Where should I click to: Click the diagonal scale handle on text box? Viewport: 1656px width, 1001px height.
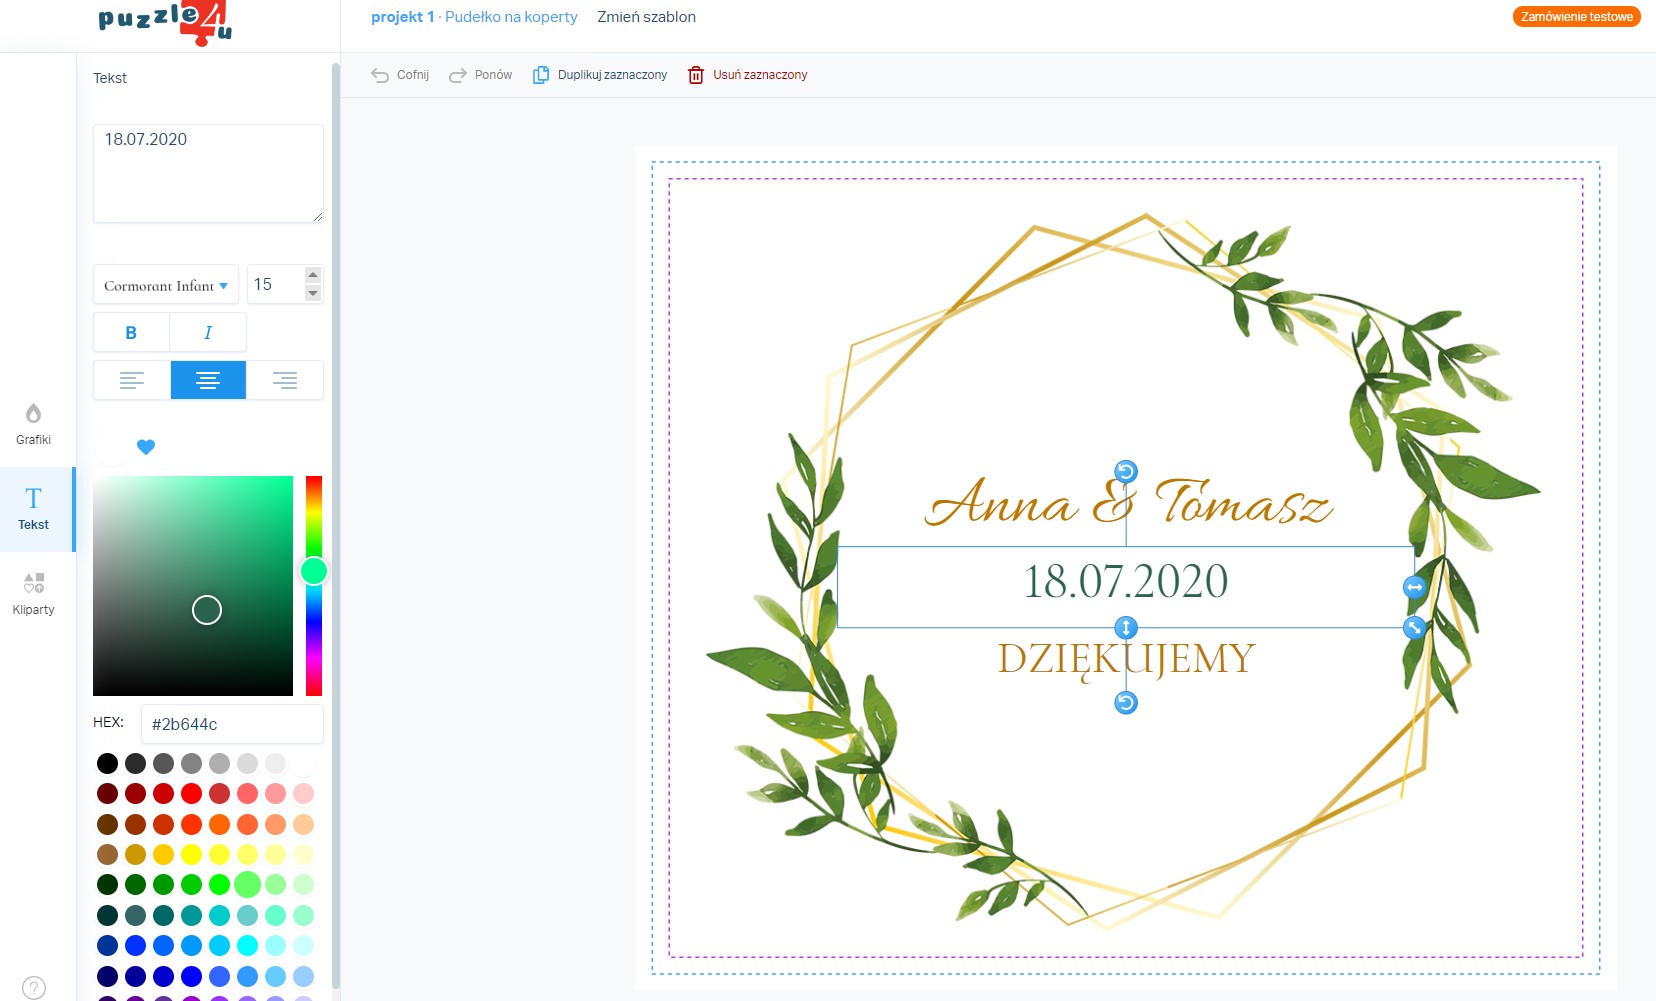point(1414,628)
